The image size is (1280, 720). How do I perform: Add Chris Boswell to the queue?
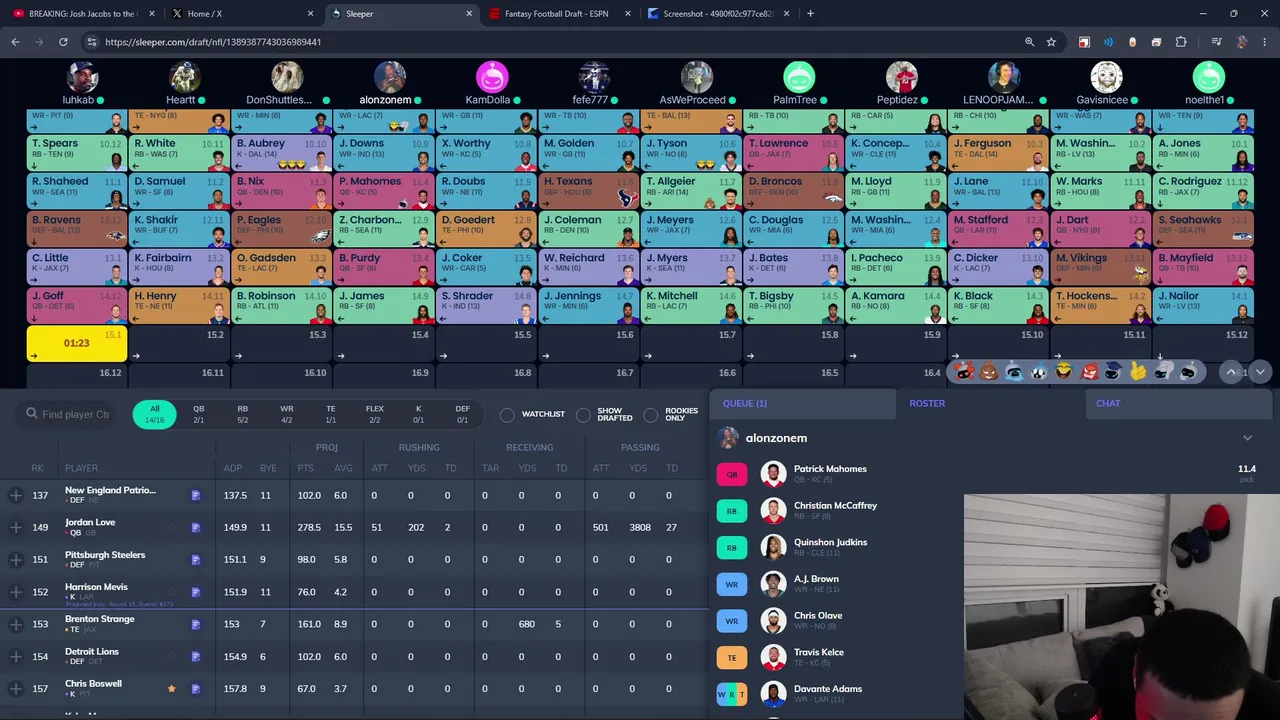[15, 688]
